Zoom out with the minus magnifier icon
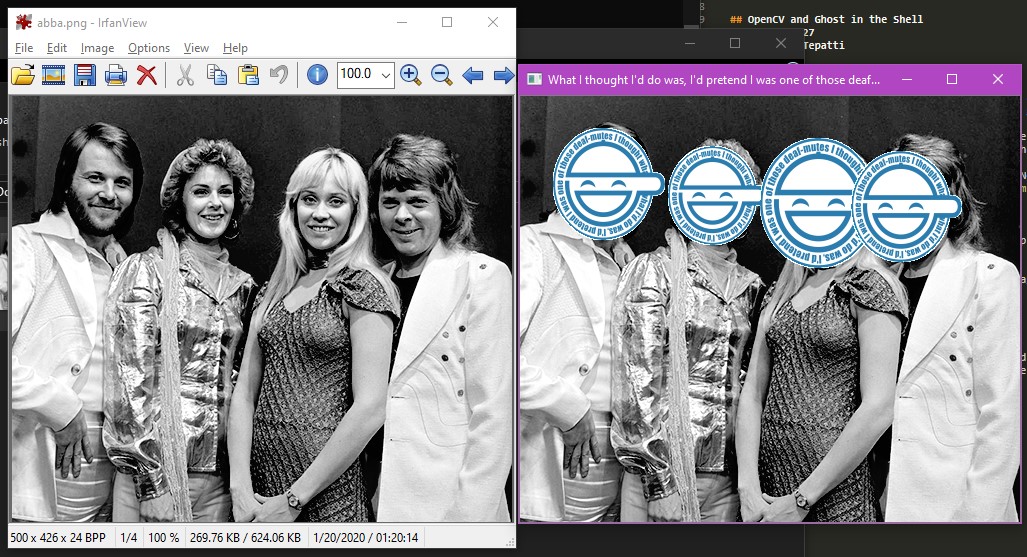This screenshot has width=1027, height=557. pos(441,75)
